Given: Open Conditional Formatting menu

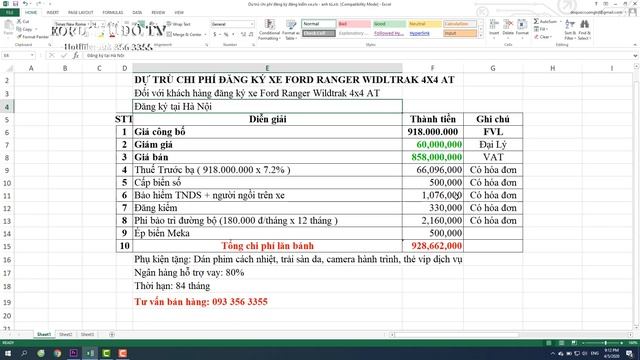Looking at the screenshot, I should [x=269, y=29].
